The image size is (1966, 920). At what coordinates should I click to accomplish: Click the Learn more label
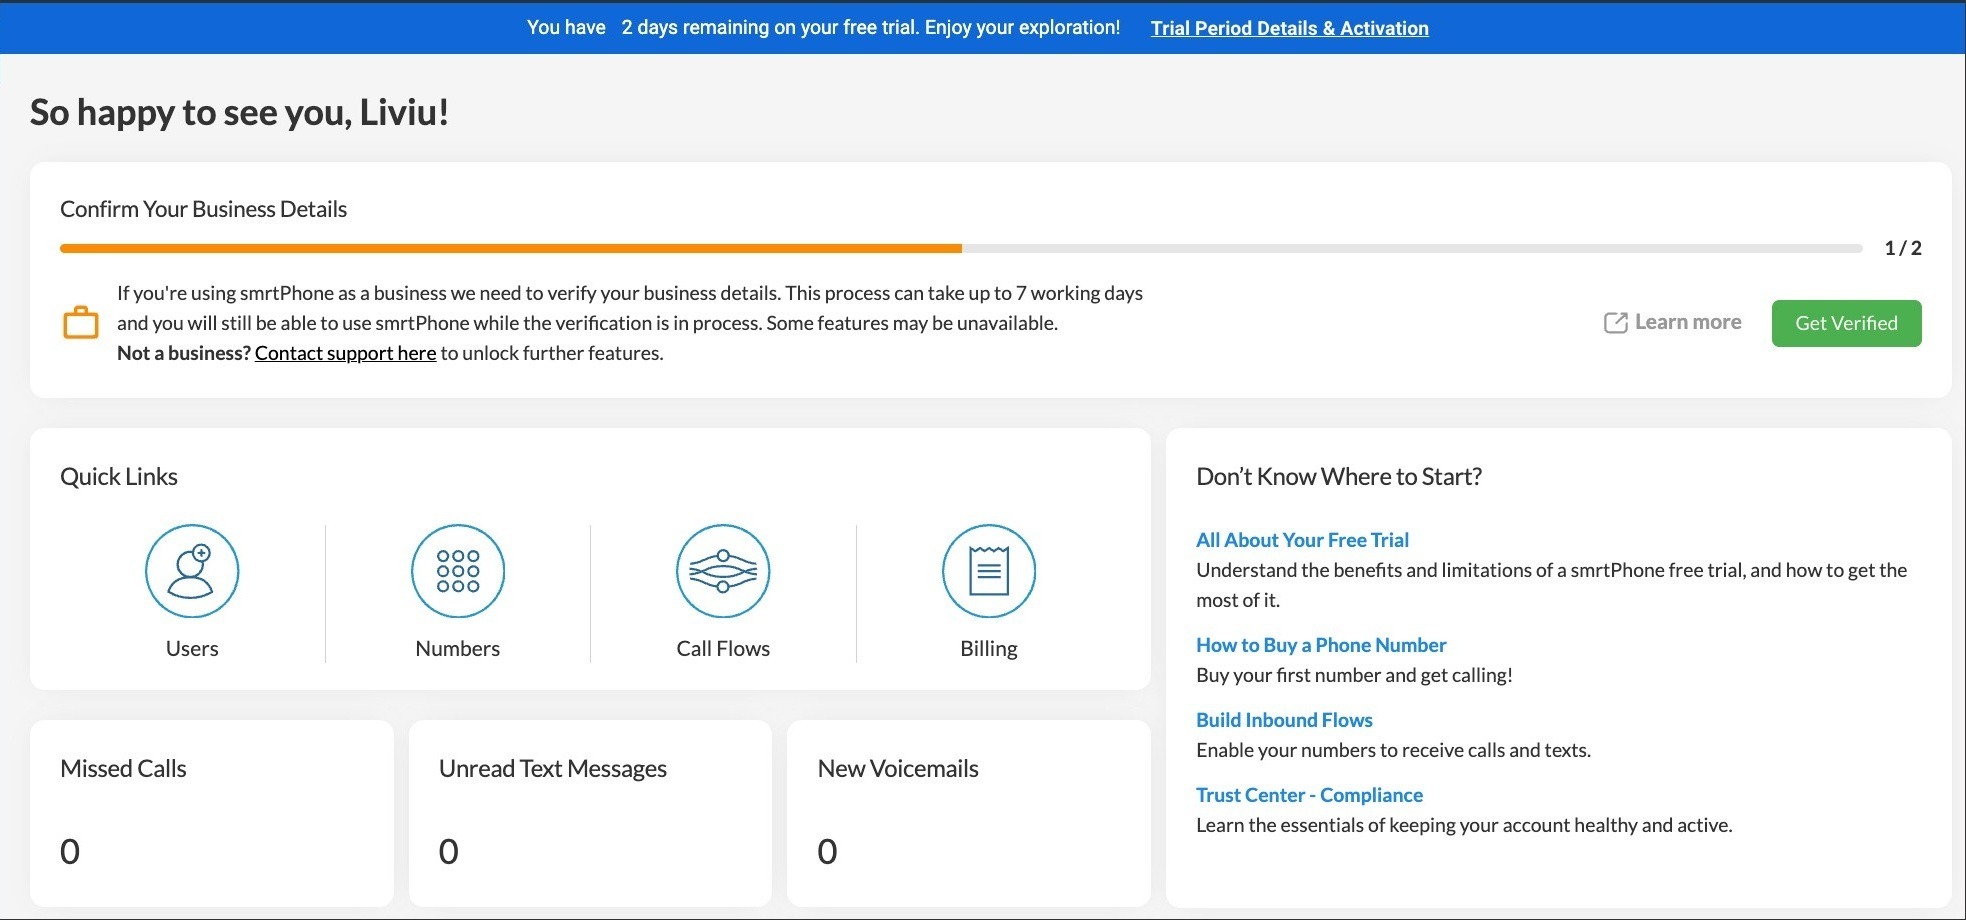click(1688, 321)
